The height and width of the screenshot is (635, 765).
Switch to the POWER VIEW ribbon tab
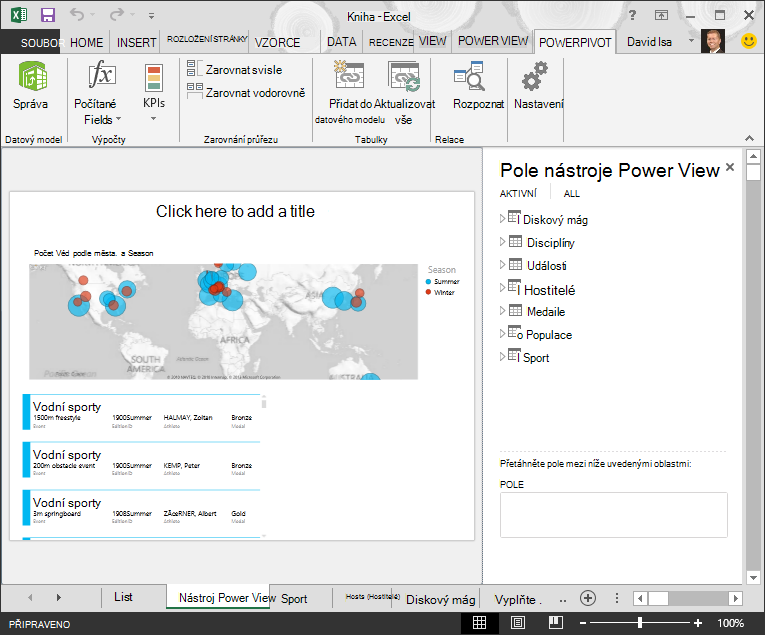(493, 41)
